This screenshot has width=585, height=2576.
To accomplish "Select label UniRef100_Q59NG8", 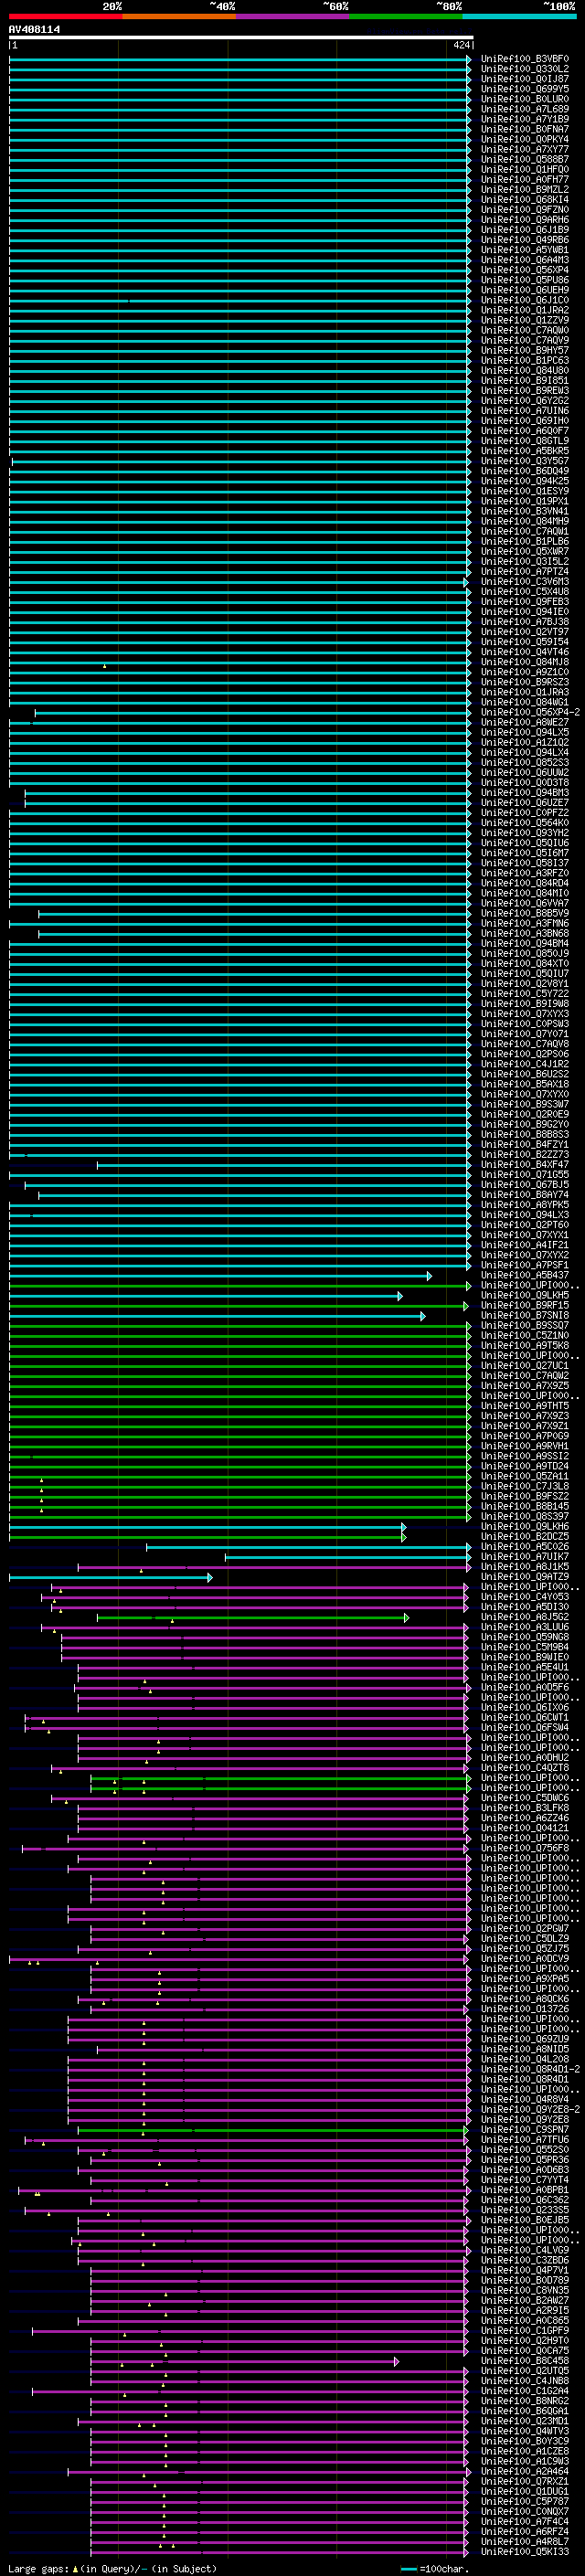I will click(525, 1637).
